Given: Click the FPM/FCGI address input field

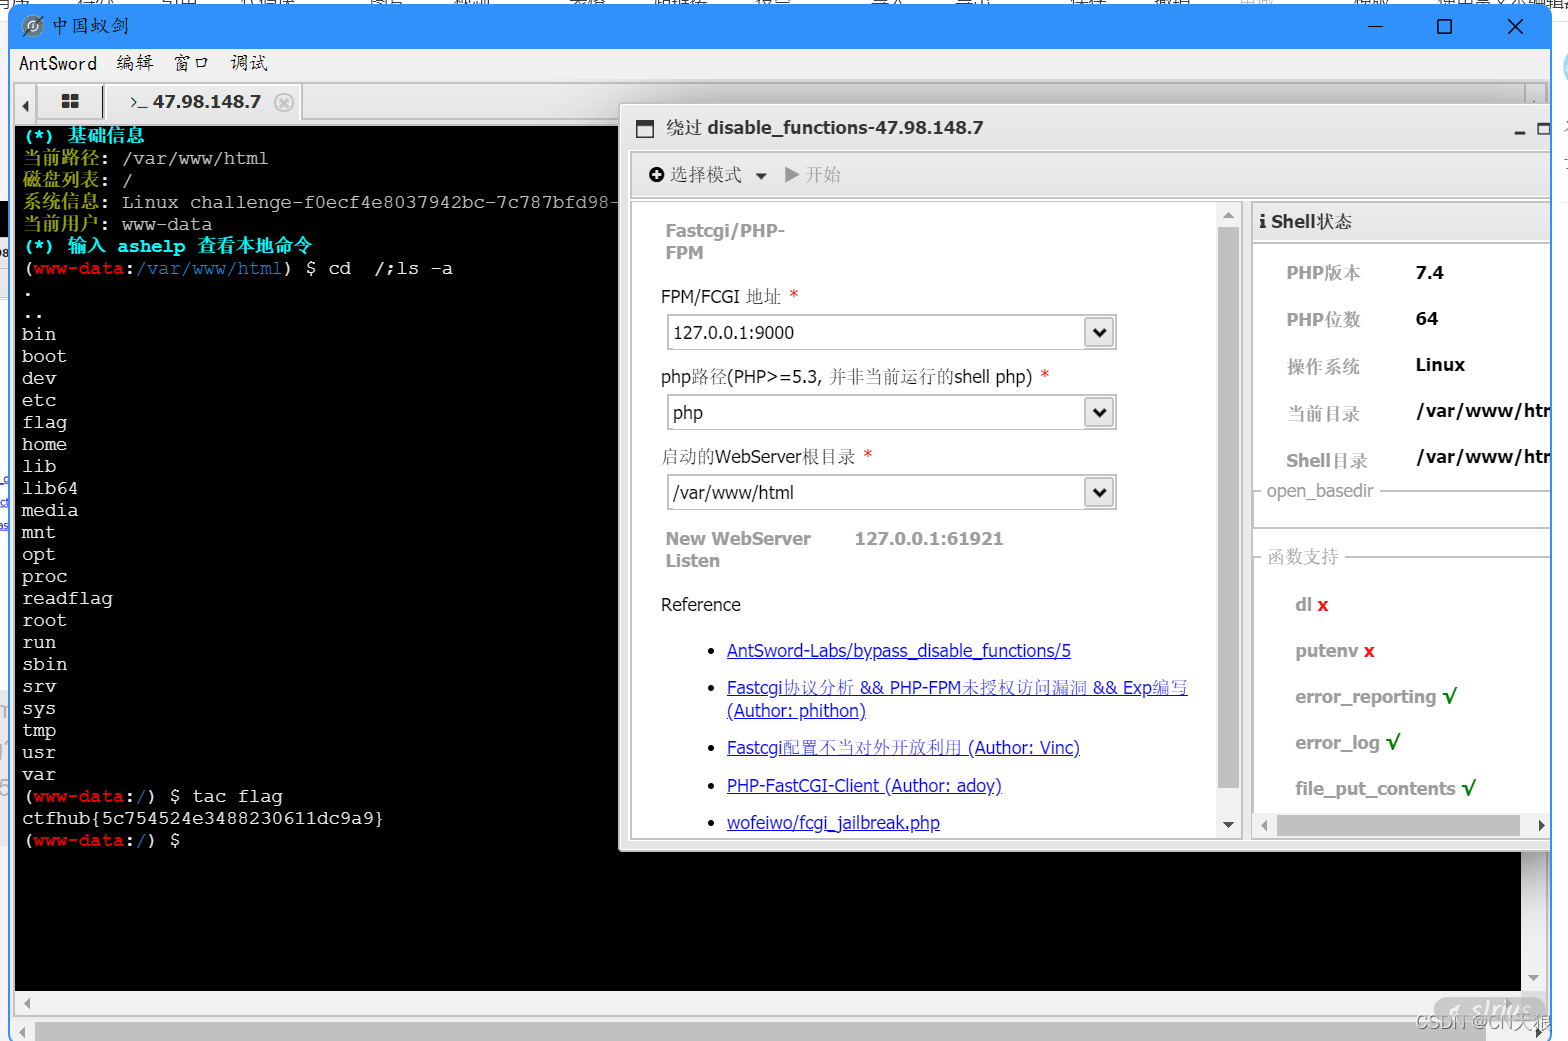Looking at the screenshot, I should point(875,332).
